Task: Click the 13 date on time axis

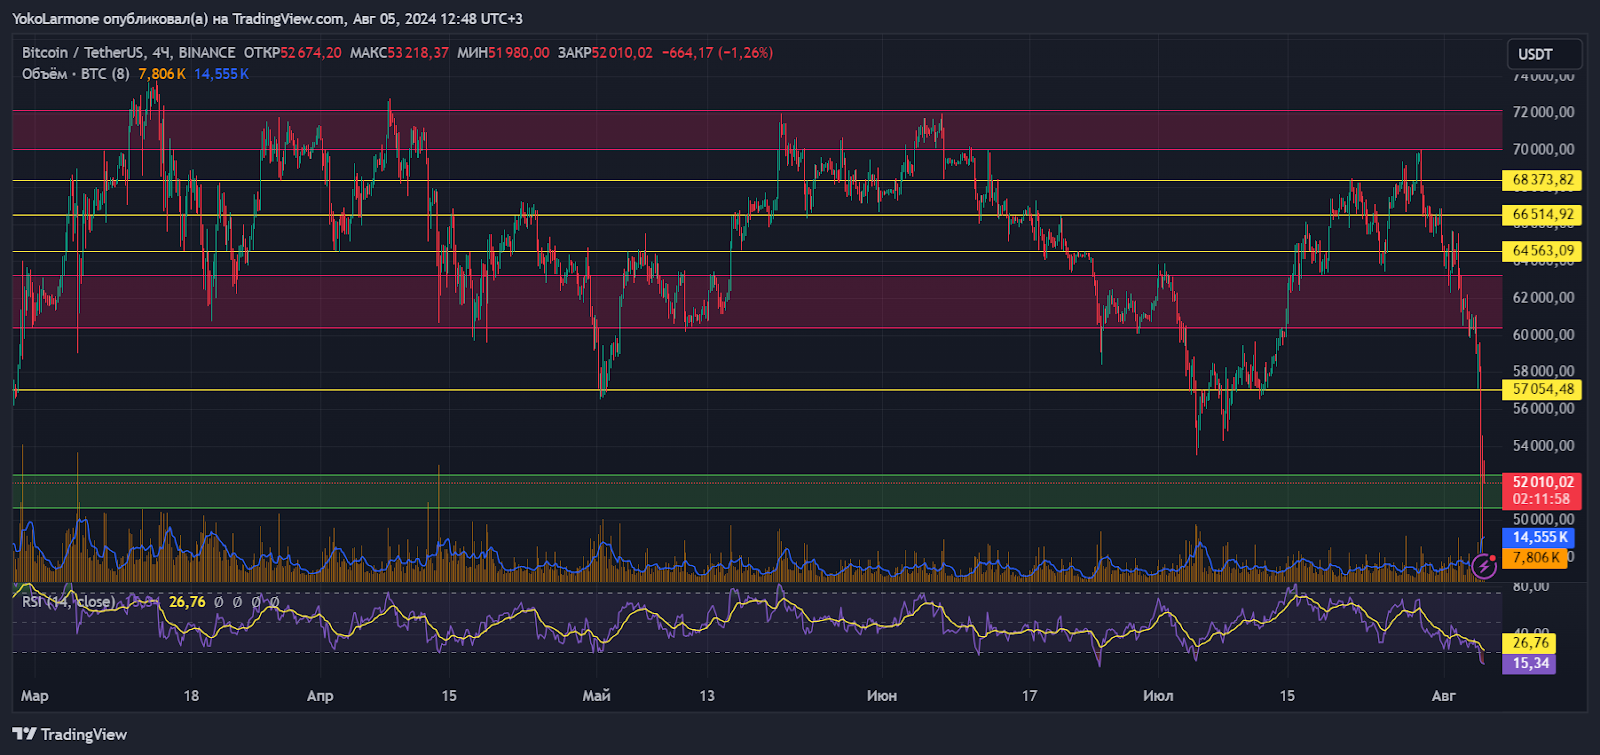Action: (x=707, y=696)
